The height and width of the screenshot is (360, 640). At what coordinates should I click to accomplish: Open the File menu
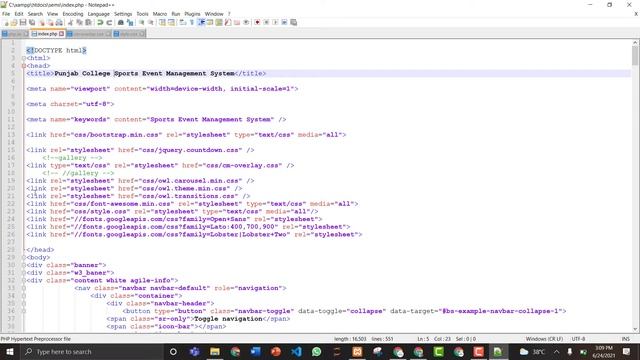6,14
